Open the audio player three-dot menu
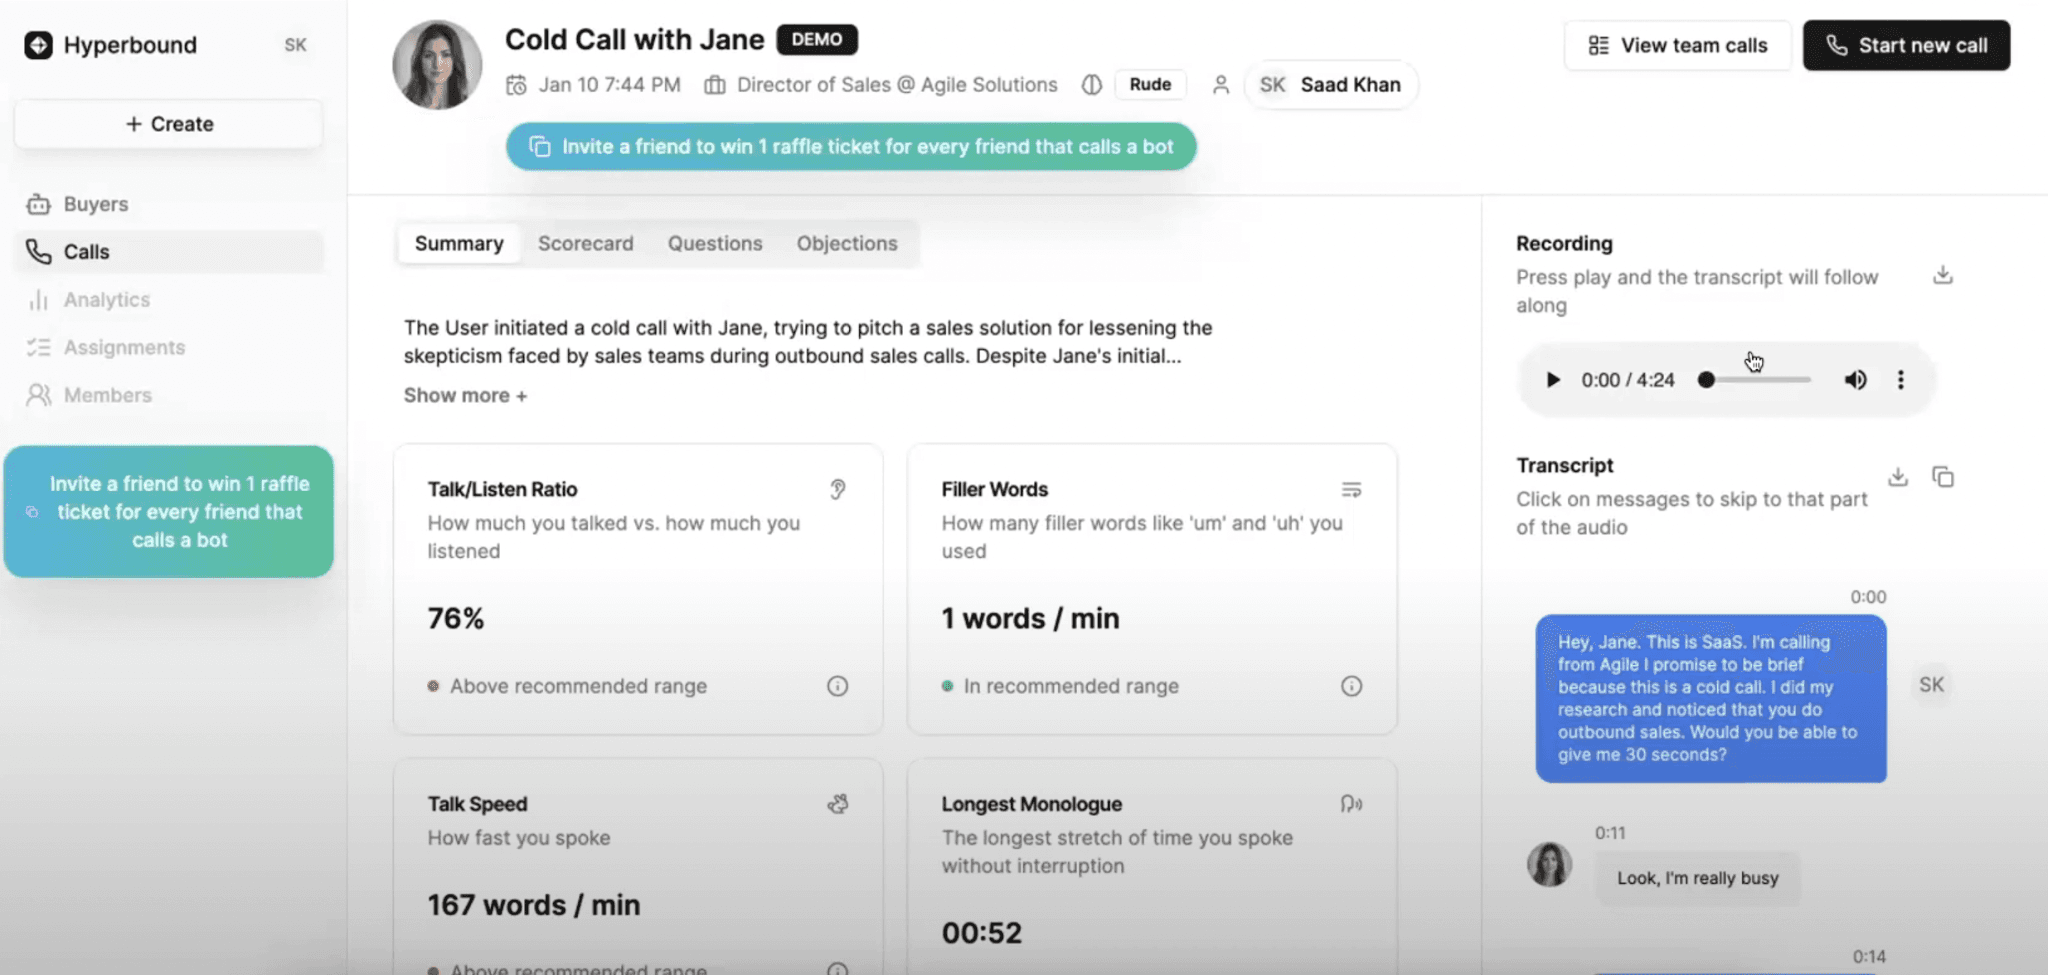The image size is (2048, 975). pos(1900,379)
